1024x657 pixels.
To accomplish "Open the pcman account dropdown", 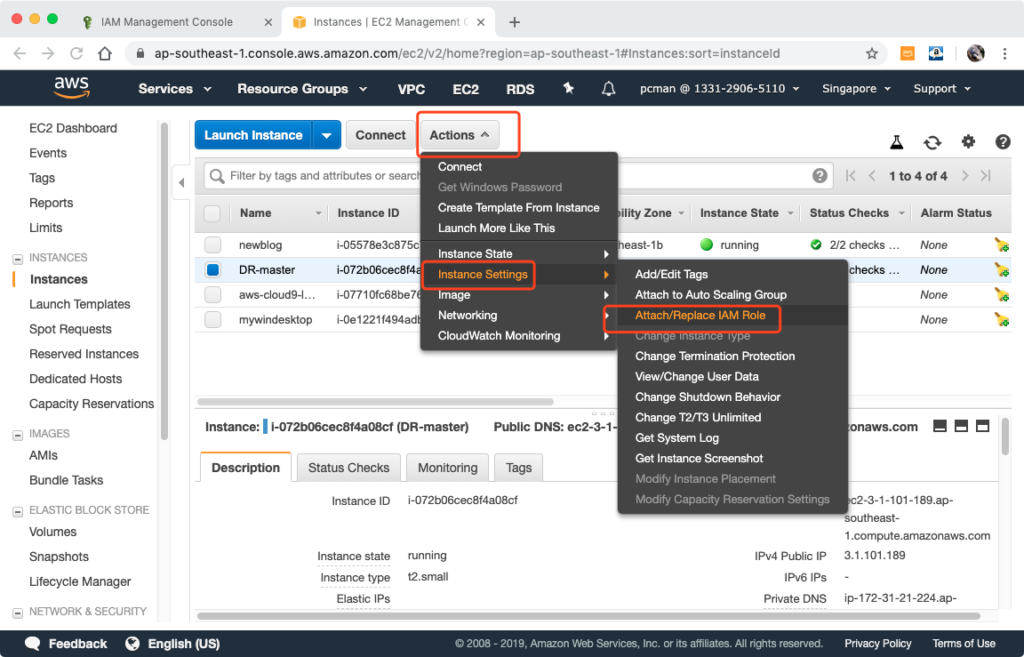I will tap(719, 89).
